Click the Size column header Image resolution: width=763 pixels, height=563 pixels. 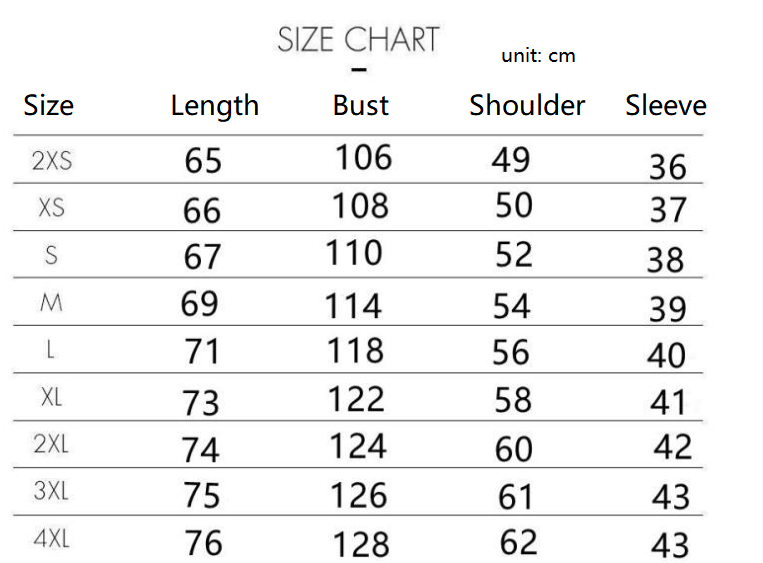(49, 105)
